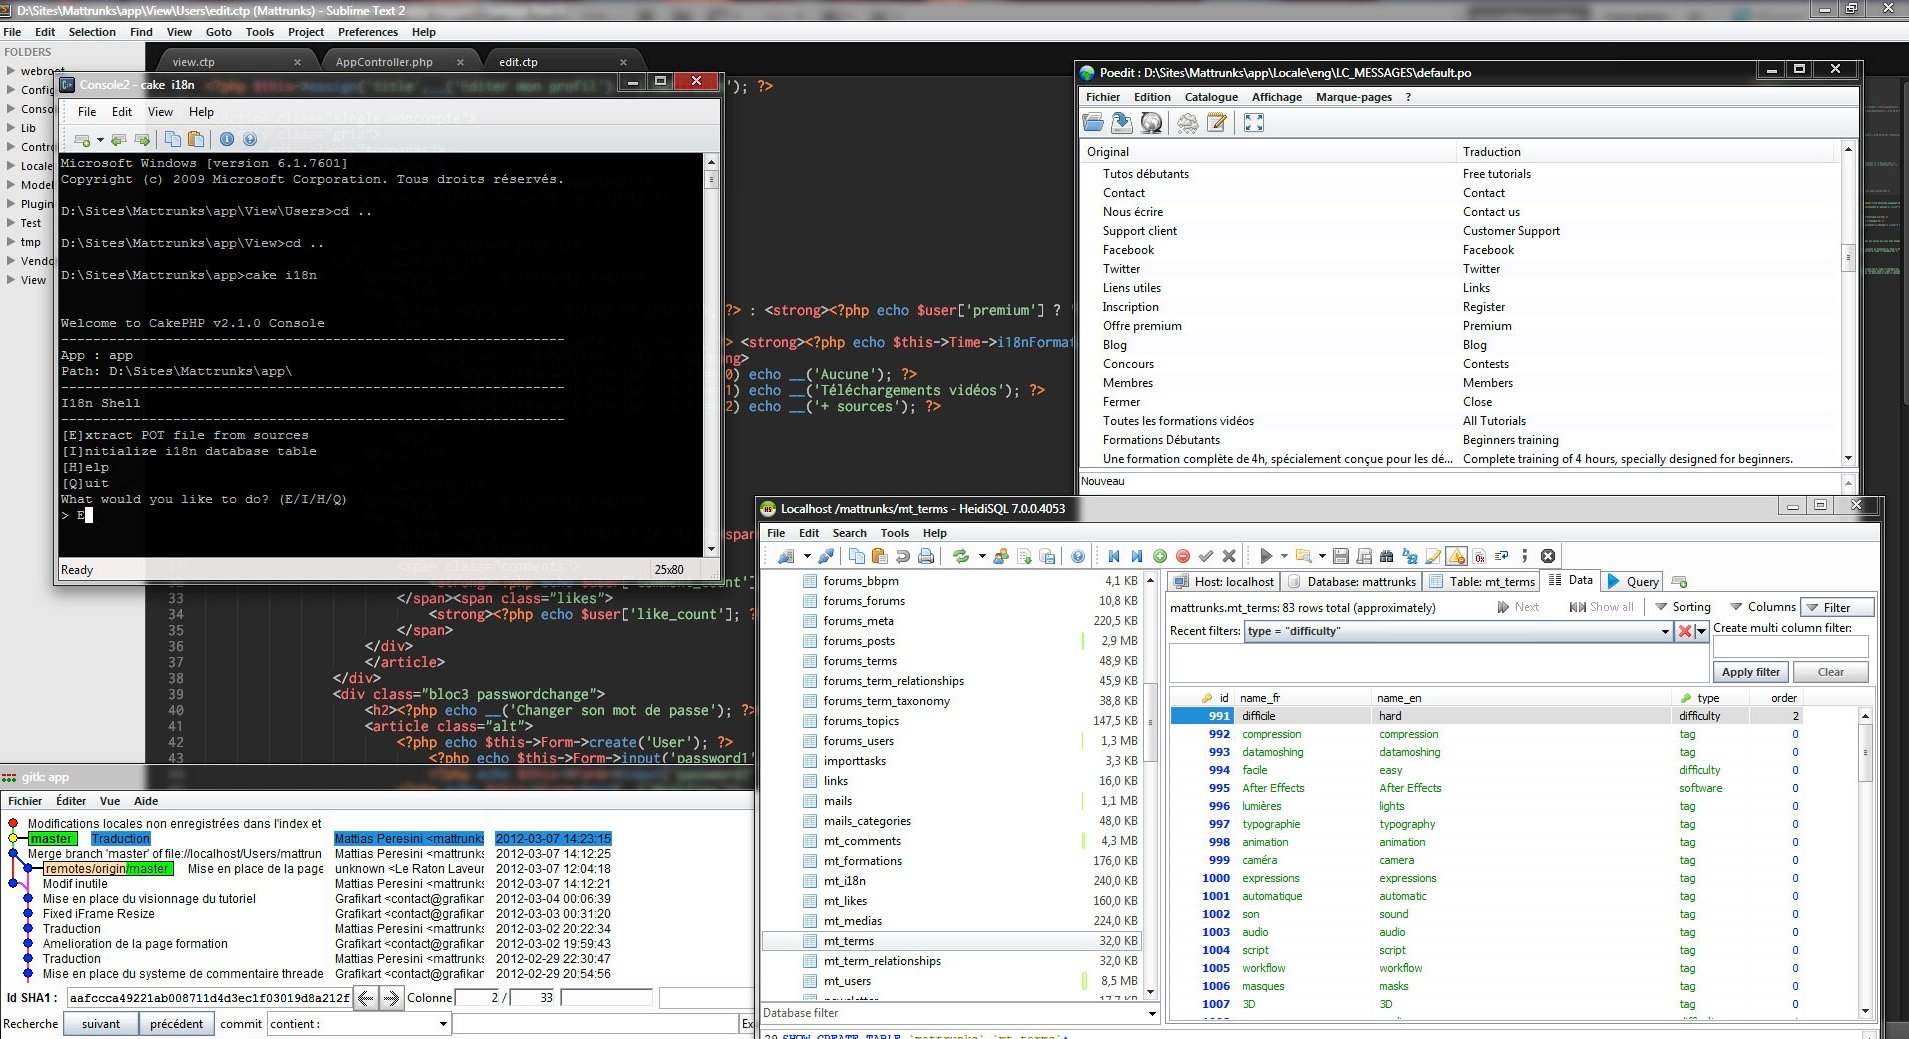The width and height of the screenshot is (1909, 1039).
Task: Open the commit 'contient' dropdown in gitk
Action: (x=443, y=1024)
